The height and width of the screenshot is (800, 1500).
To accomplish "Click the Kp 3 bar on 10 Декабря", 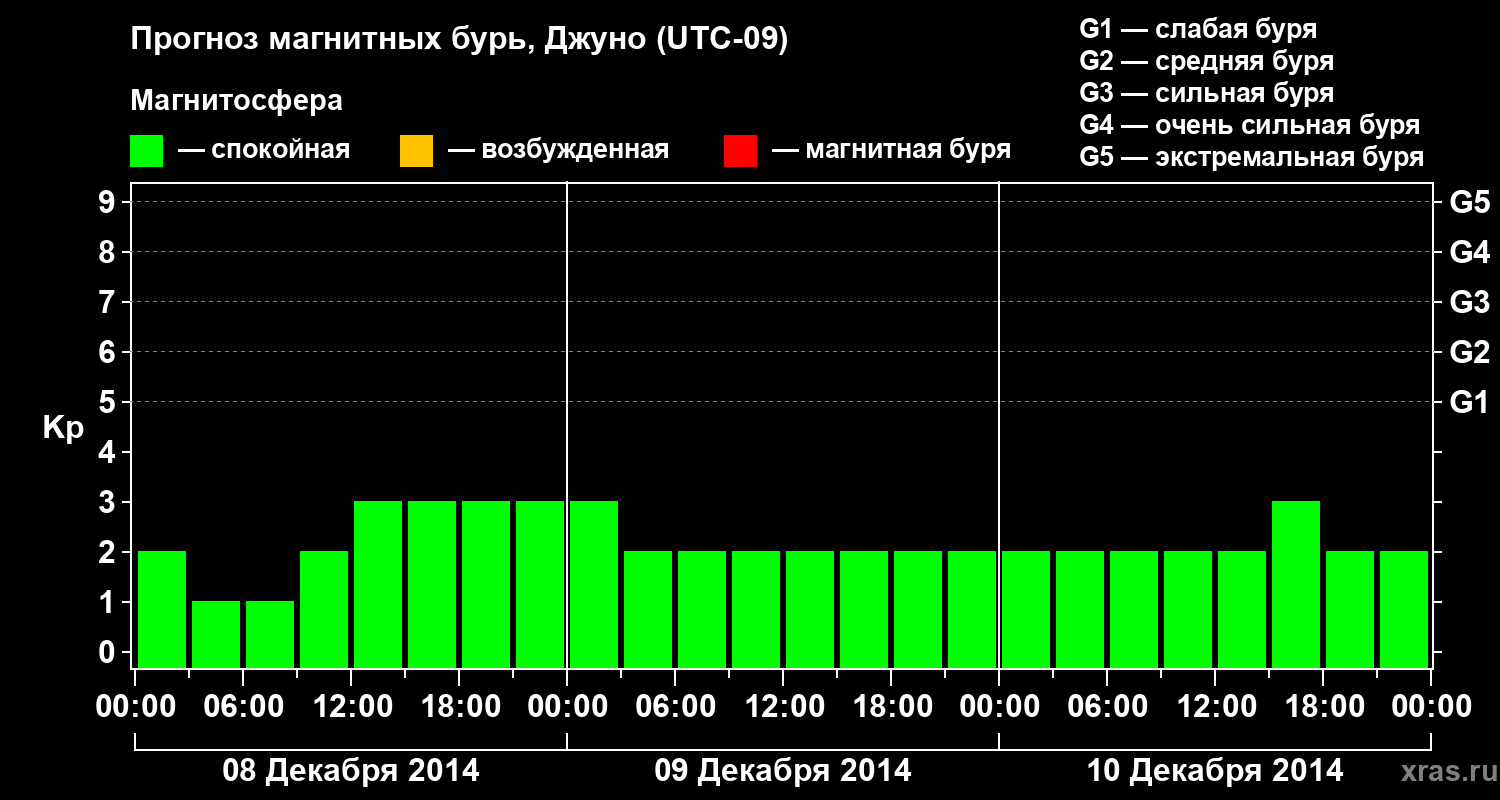I will 1296,584.
